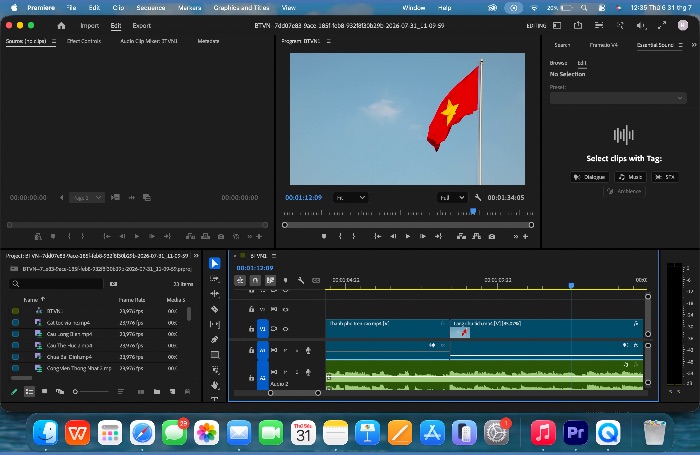Viewport: 700px width, 455px height.
Task: Click Lift button in Program Monitor
Action: [x=461, y=236]
